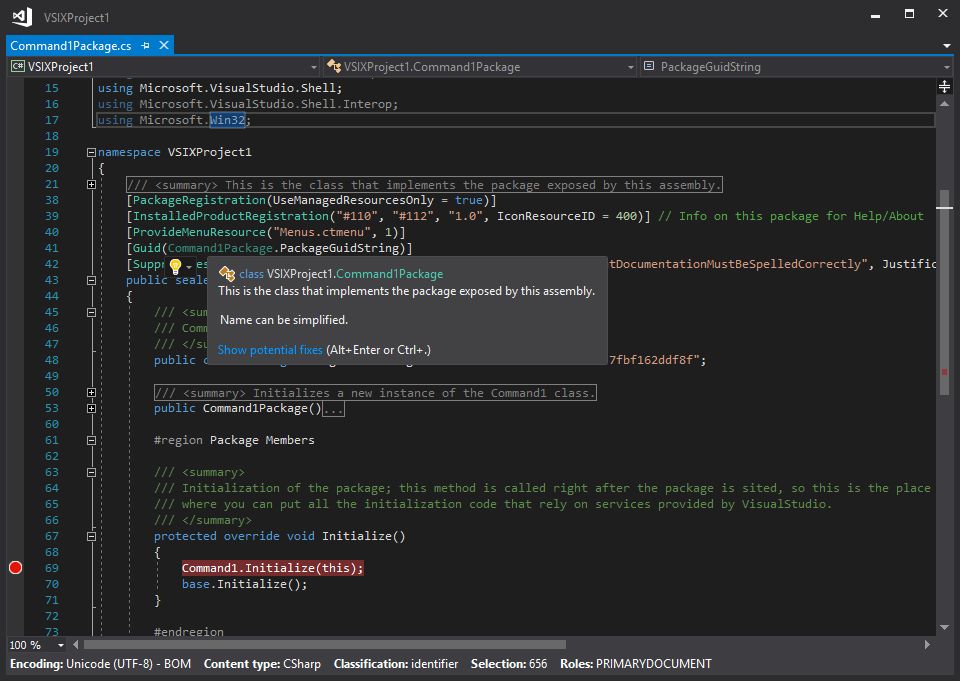The width and height of the screenshot is (960, 681).
Task: Click 'protected override void Initialize()' declaration
Action: [279, 536]
